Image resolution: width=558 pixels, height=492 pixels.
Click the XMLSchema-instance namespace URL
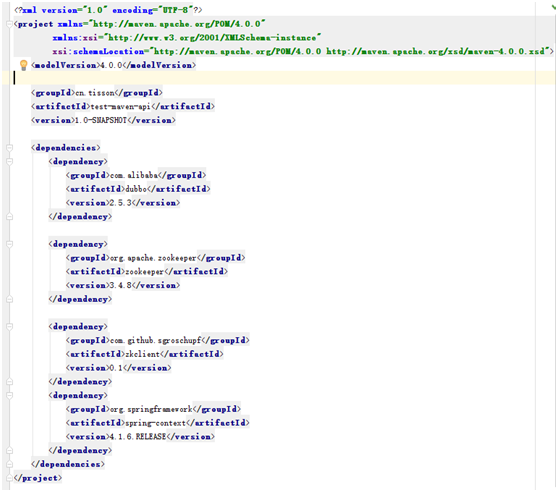tap(212, 37)
